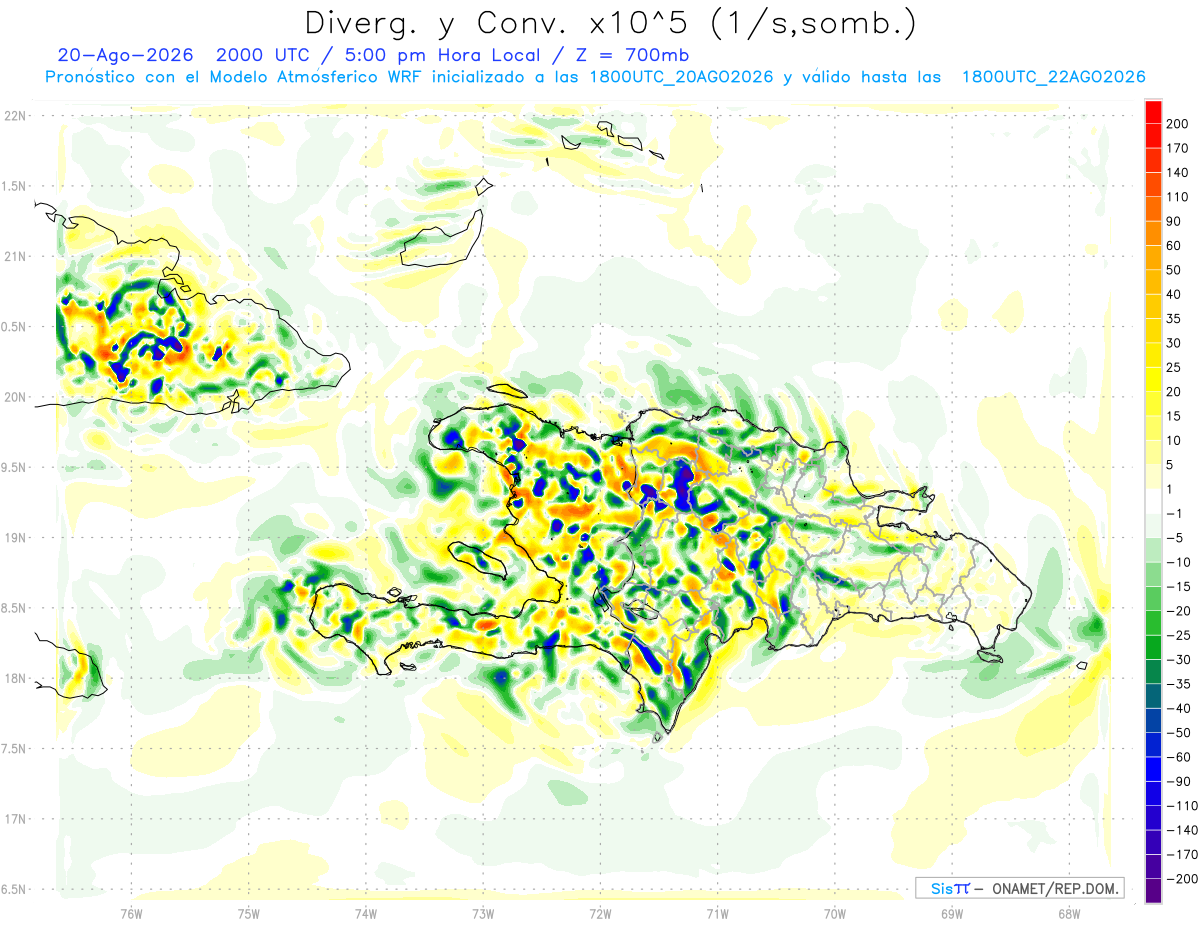Click the '1.5N' latitude label
The height and width of the screenshot is (927, 1200).
coord(13,186)
